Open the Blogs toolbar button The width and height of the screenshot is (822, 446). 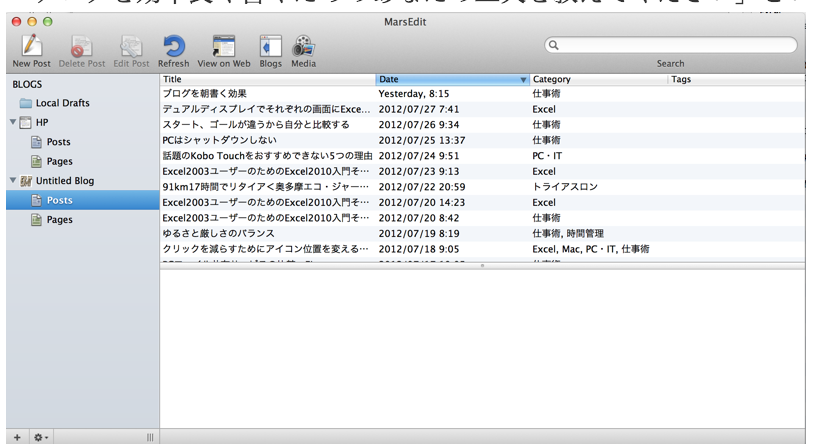pos(271,51)
